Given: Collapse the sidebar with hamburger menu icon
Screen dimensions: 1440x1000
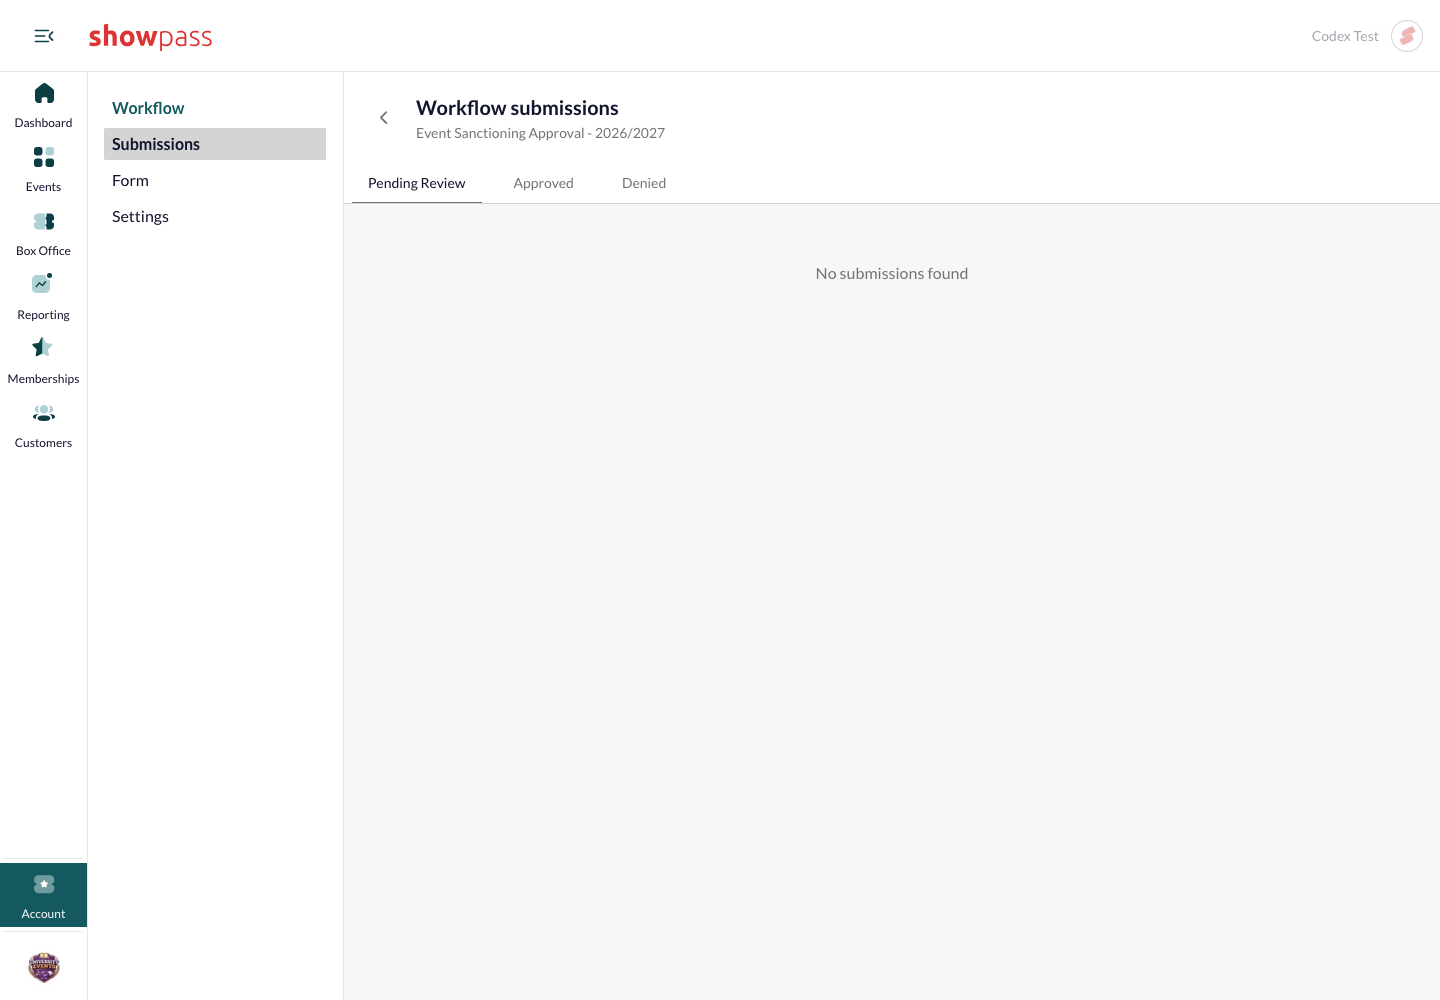Looking at the screenshot, I should pyautogui.click(x=44, y=36).
